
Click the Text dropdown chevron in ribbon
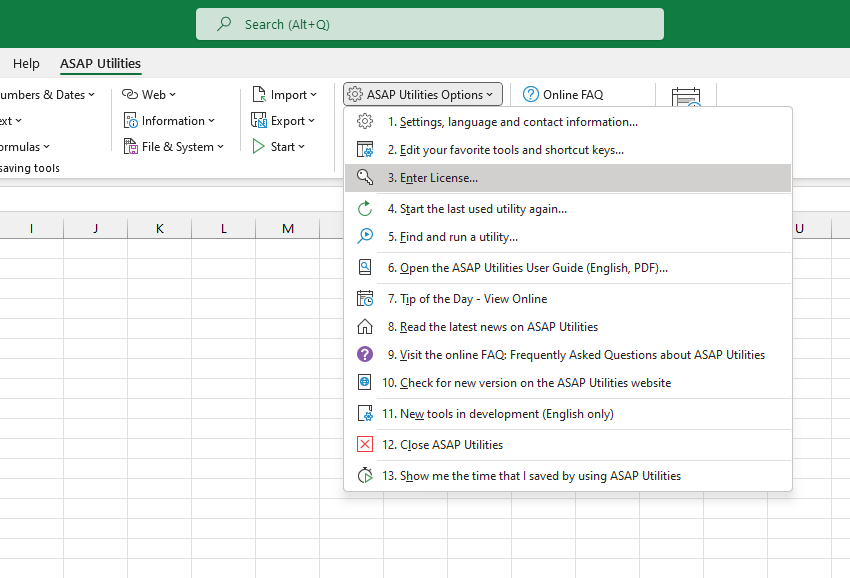(18, 120)
